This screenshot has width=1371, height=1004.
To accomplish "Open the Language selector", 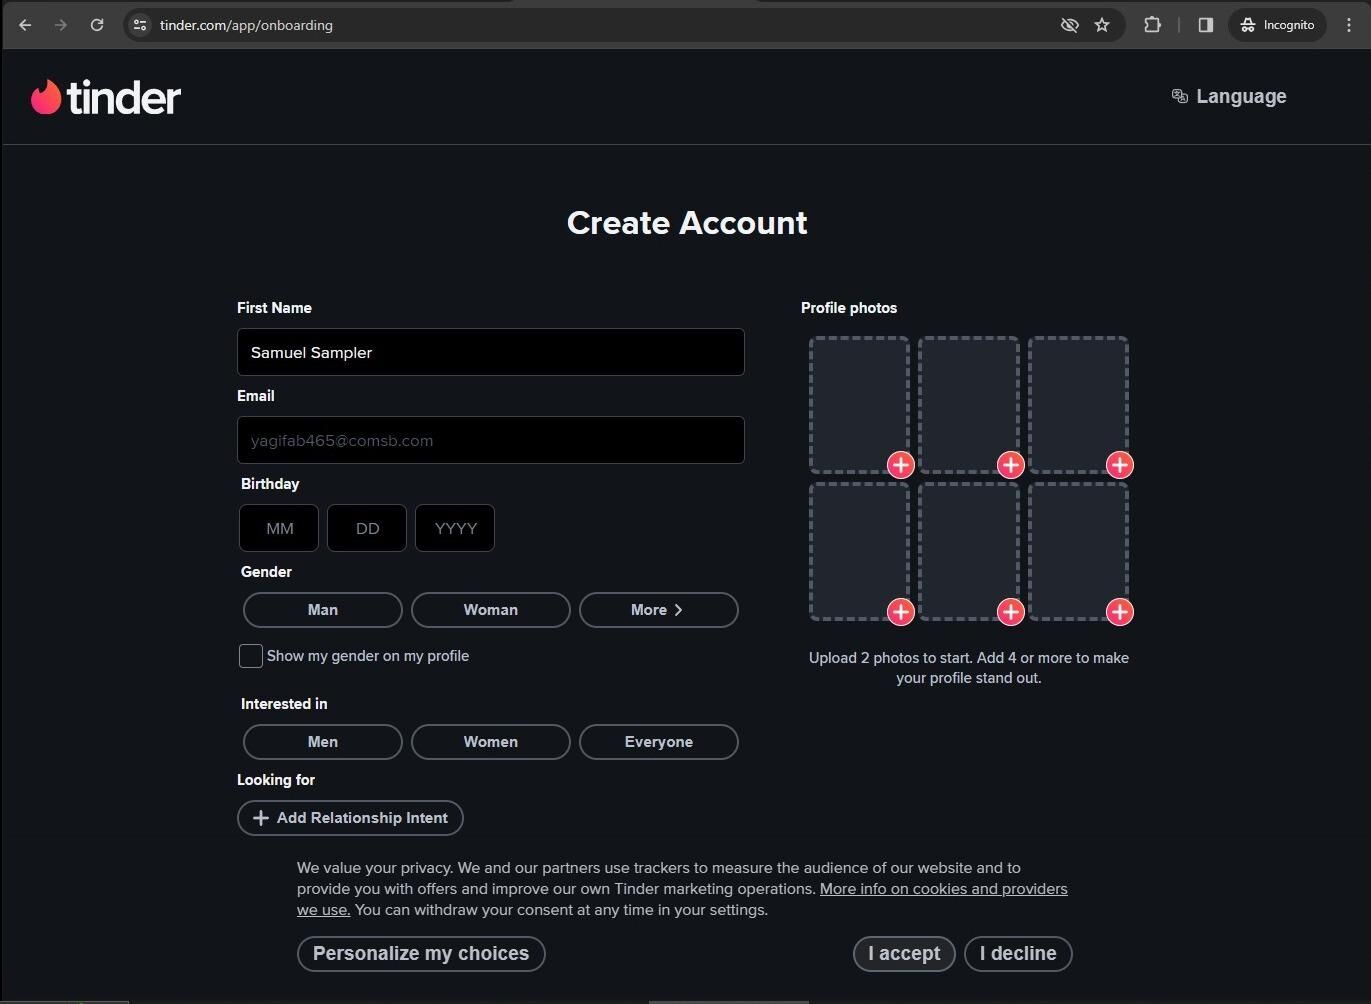I will (x=1229, y=96).
